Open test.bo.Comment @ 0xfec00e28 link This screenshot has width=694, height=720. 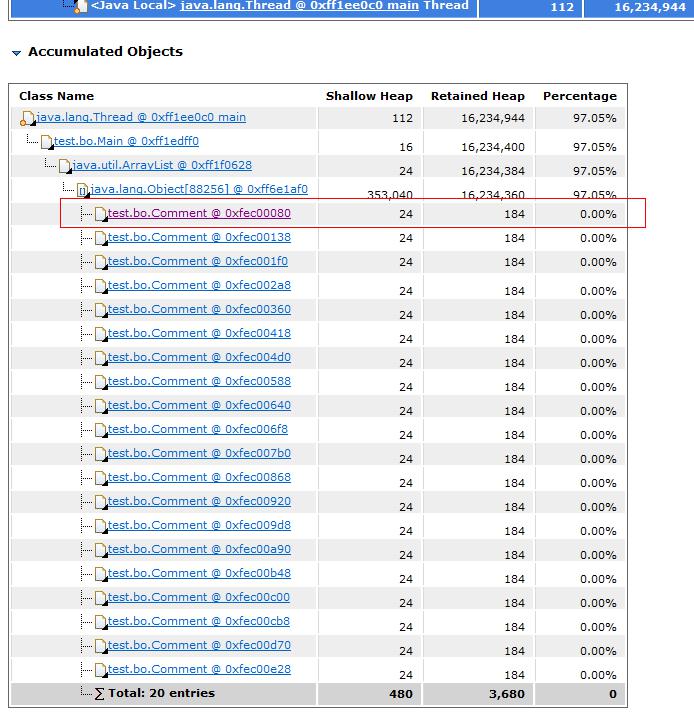[x=199, y=669]
